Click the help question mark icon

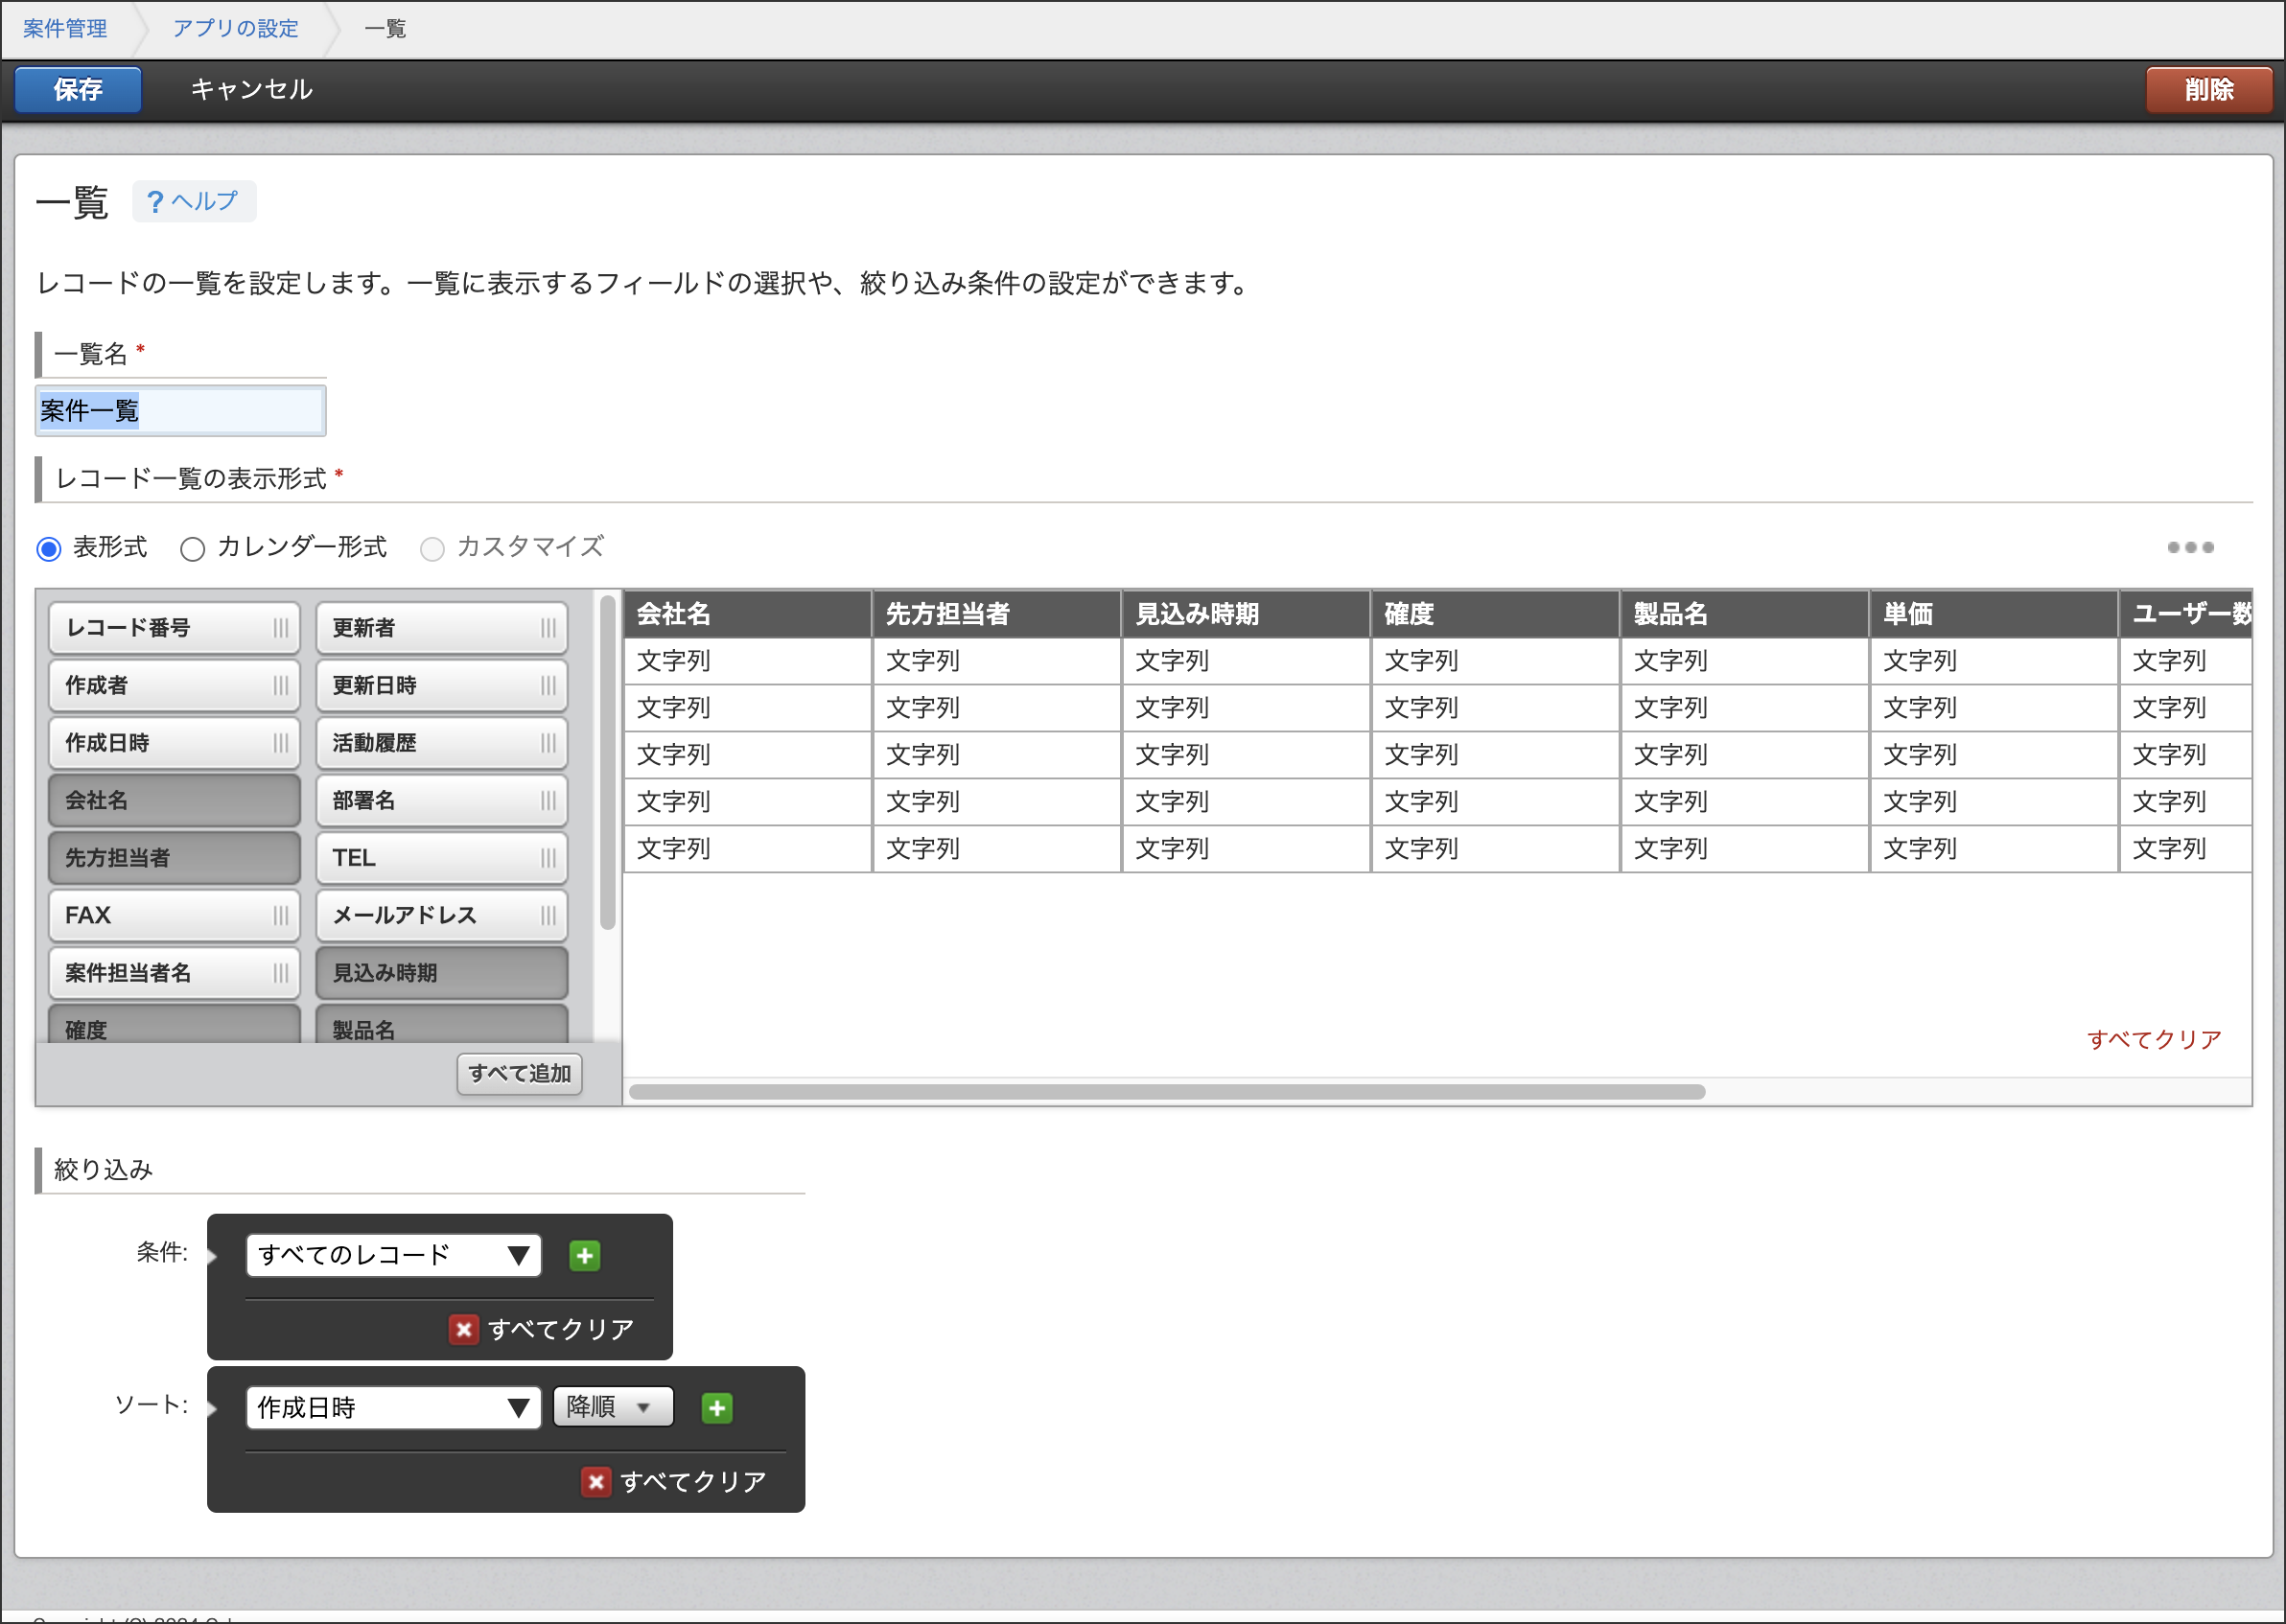(x=154, y=202)
